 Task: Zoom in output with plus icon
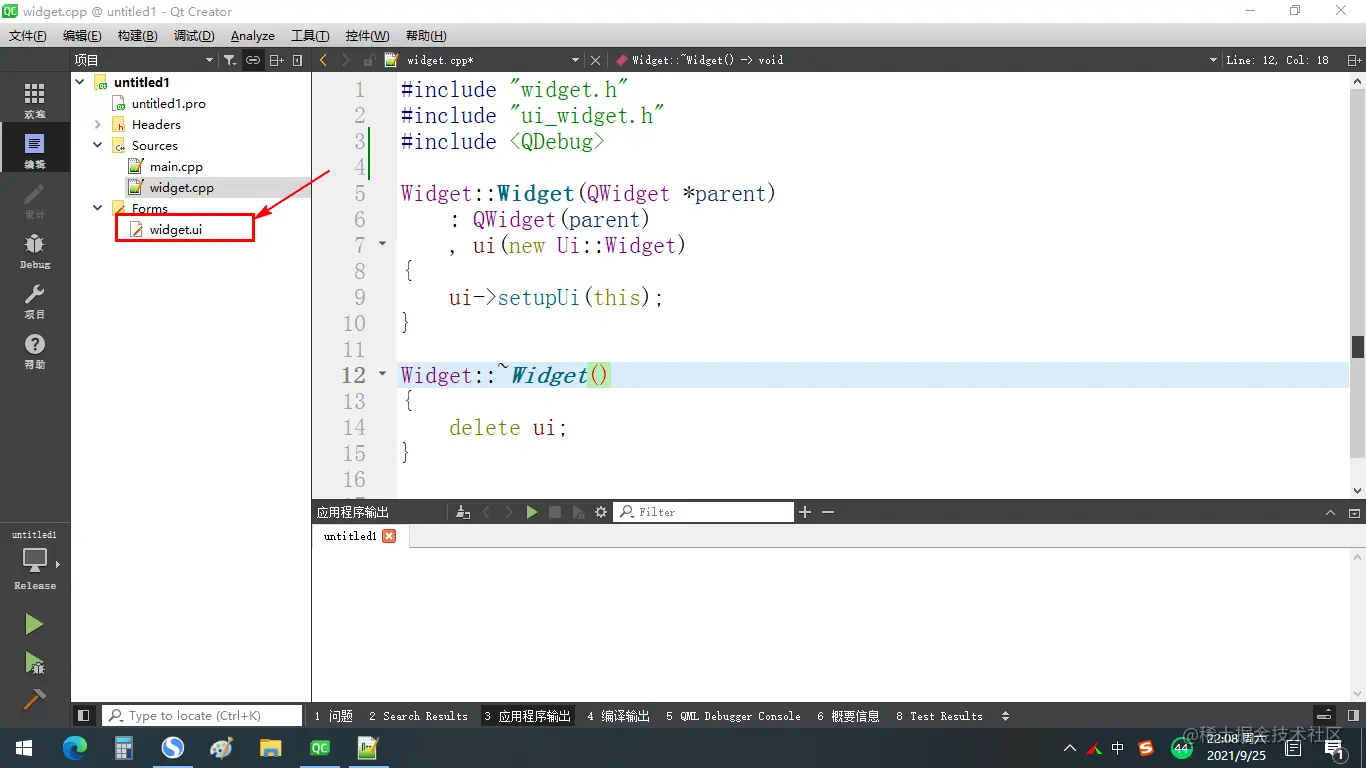click(x=805, y=512)
